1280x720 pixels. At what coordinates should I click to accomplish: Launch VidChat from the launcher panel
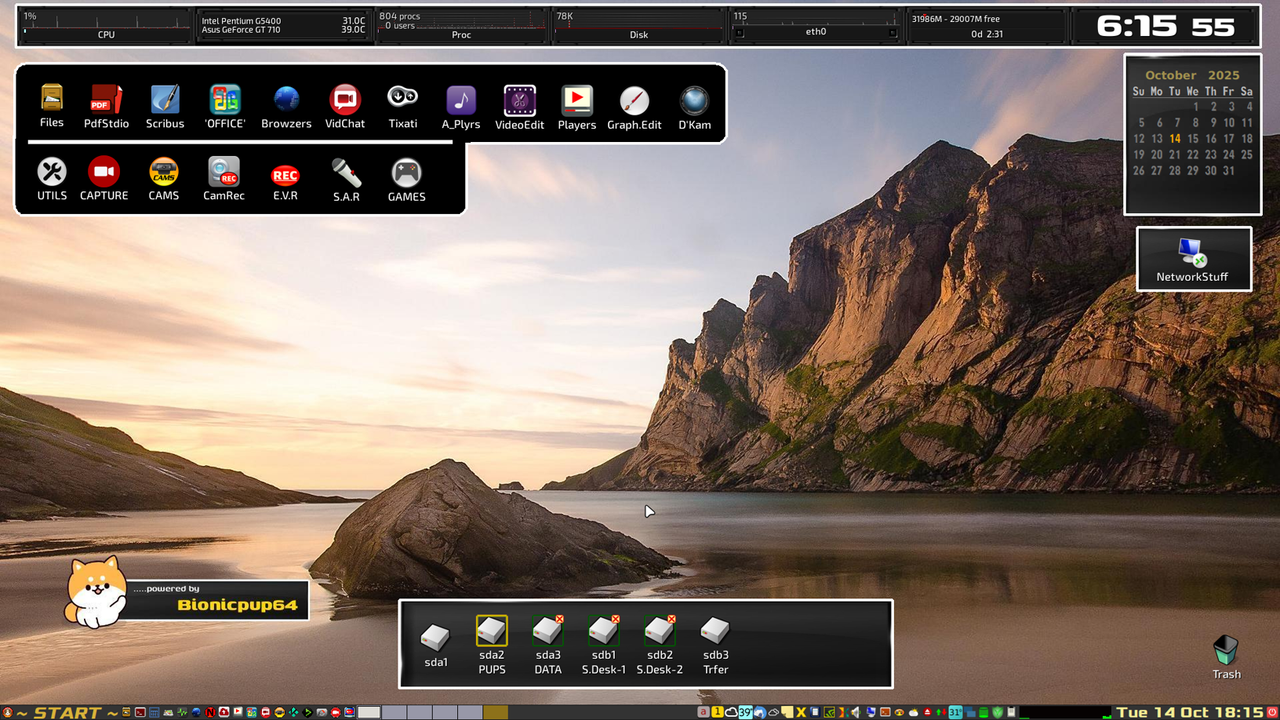[345, 98]
